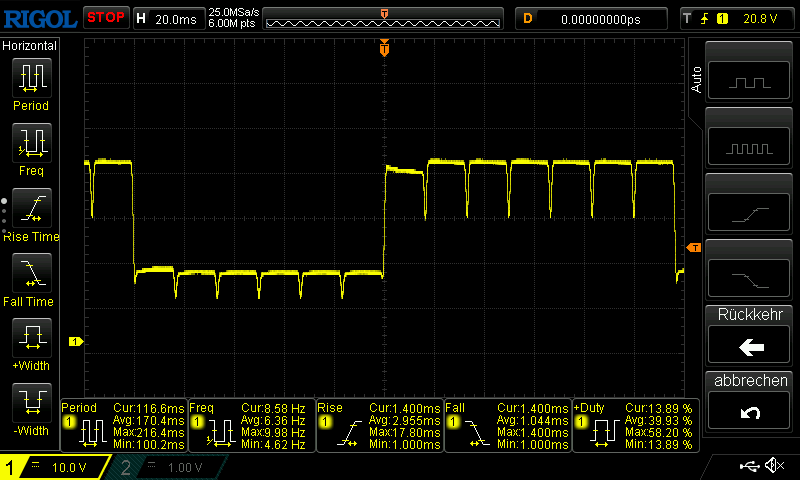Click the red STOP run state indicator

point(105,18)
